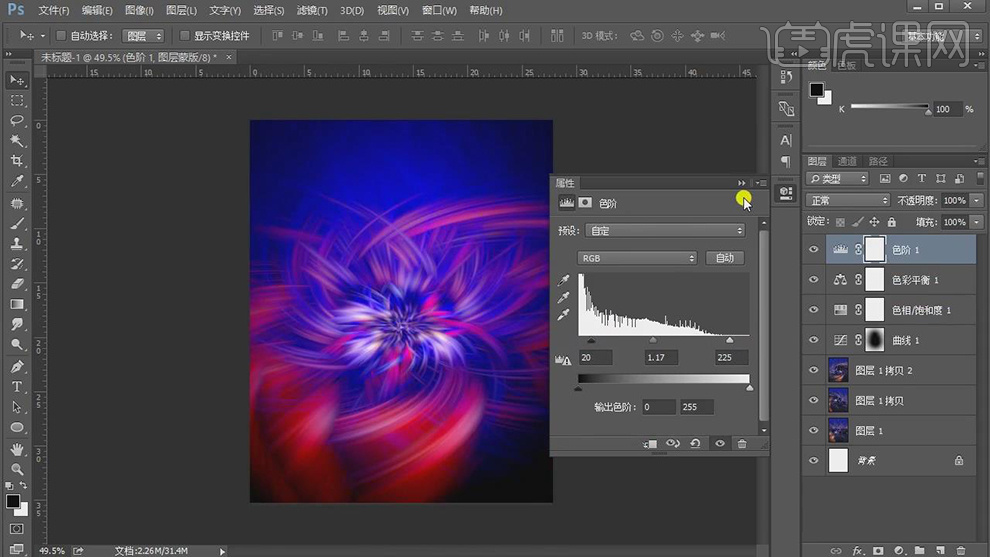The width and height of the screenshot is (990, 557).
Task: Open the auto-select 图层 dropdown
Action: pyautogui.click(x=143, y=35)
